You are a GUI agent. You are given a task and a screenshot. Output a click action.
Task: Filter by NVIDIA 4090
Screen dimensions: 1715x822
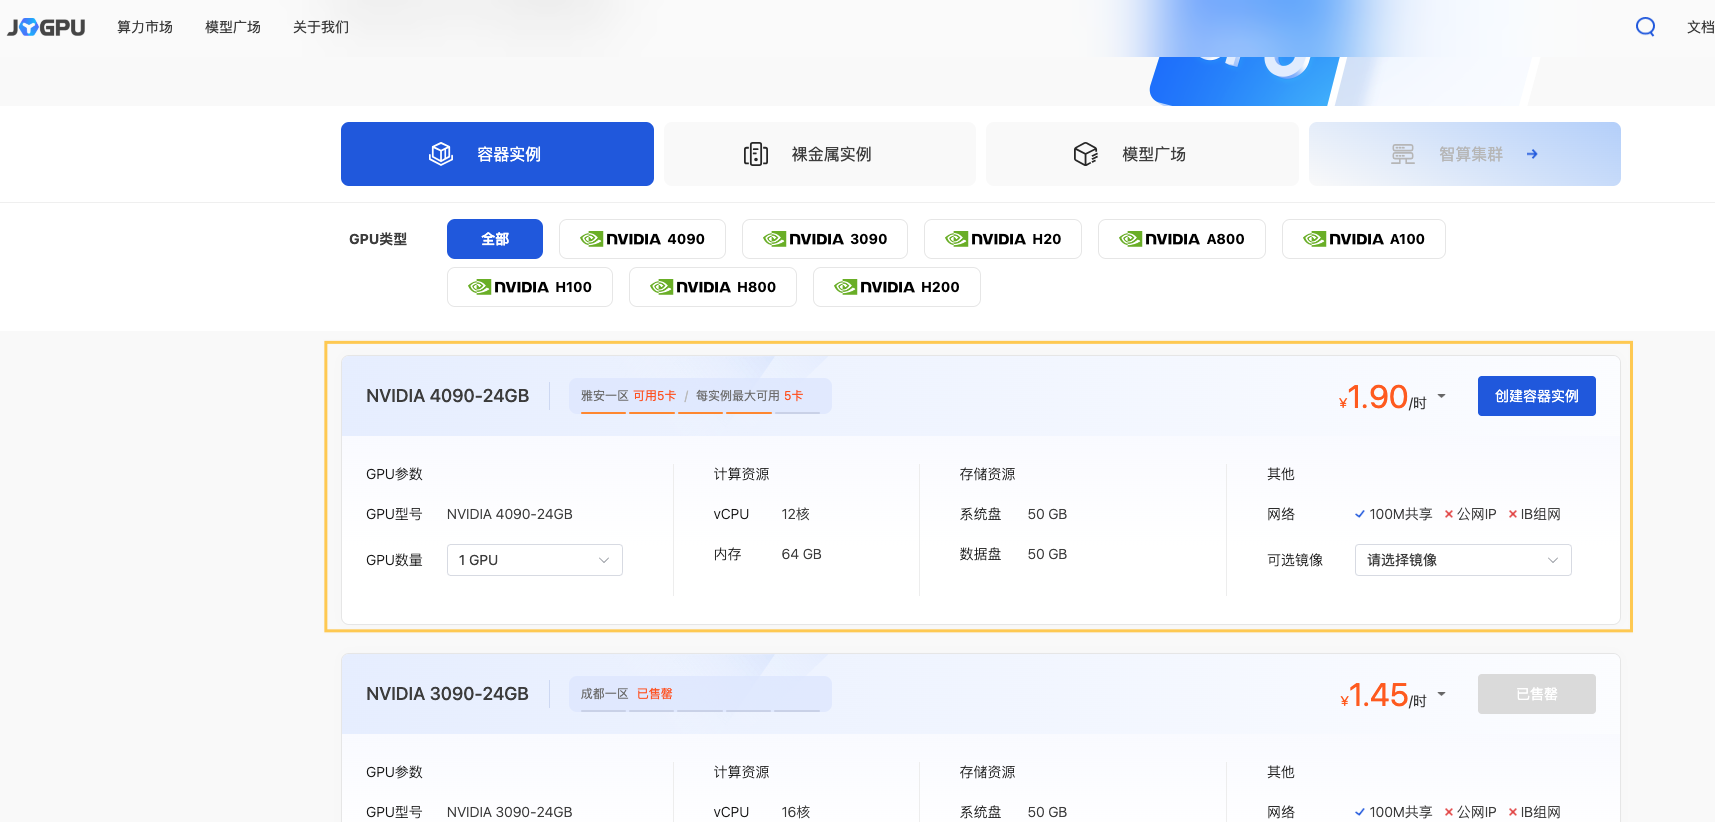[642, 239]
